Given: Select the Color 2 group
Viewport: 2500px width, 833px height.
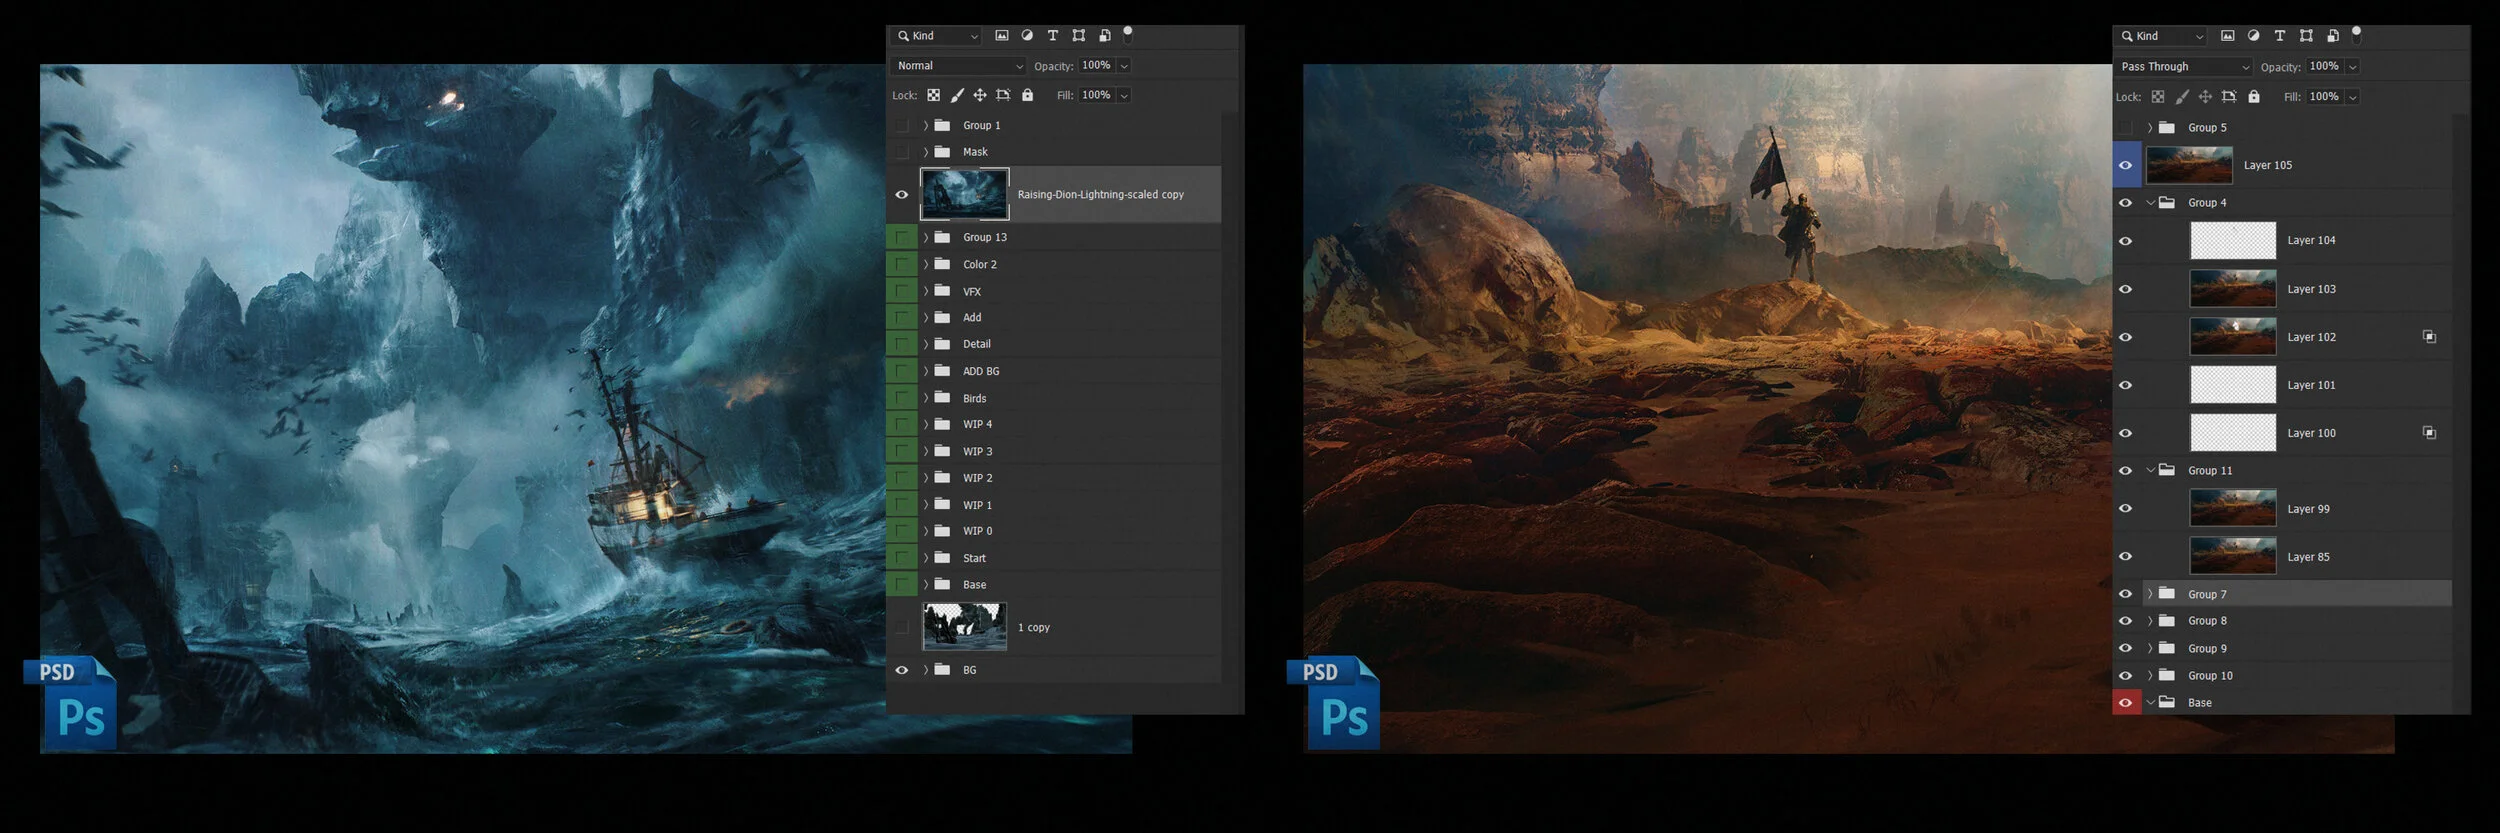Looking at the screenshot, I should (1053, 265).
